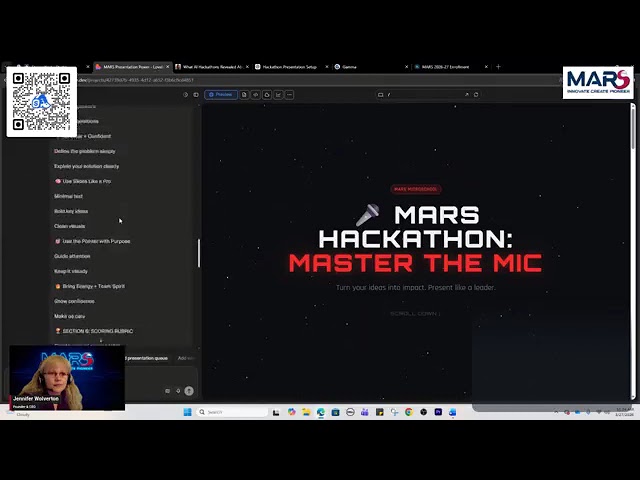This screenshot has height=480, width=640.
Task: Click the MARS MICROSCHOOL badge in preview
Action: 416,189
